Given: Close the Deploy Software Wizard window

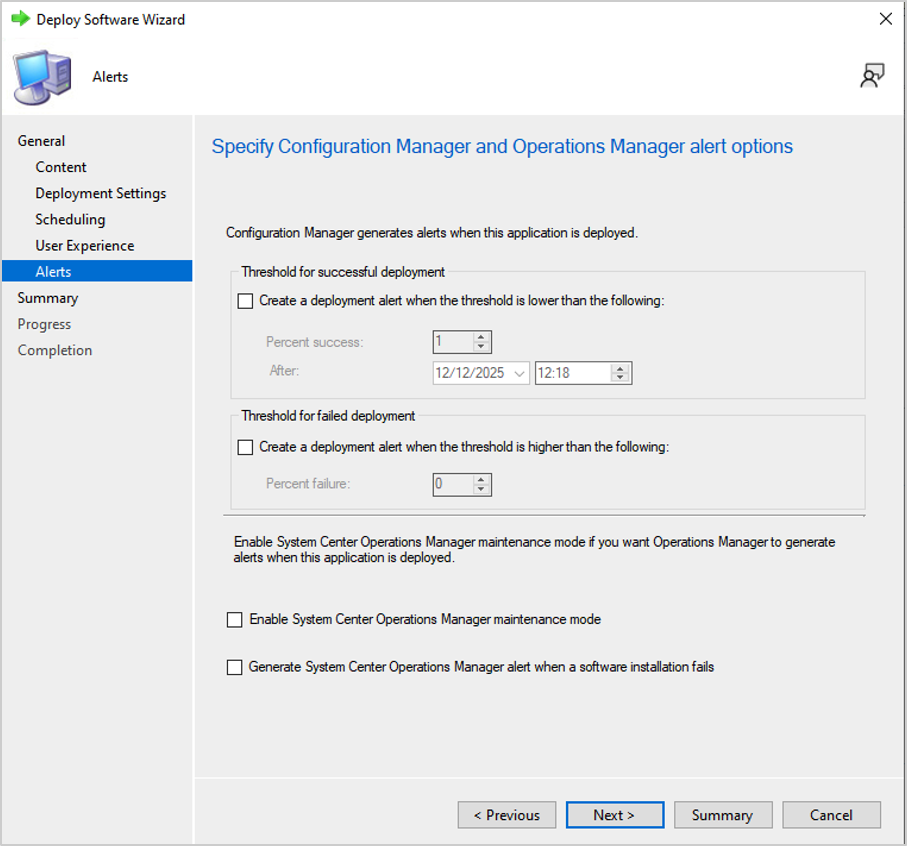Looking at the screenshot, I should pyautogui.click(x=885, y=19).
